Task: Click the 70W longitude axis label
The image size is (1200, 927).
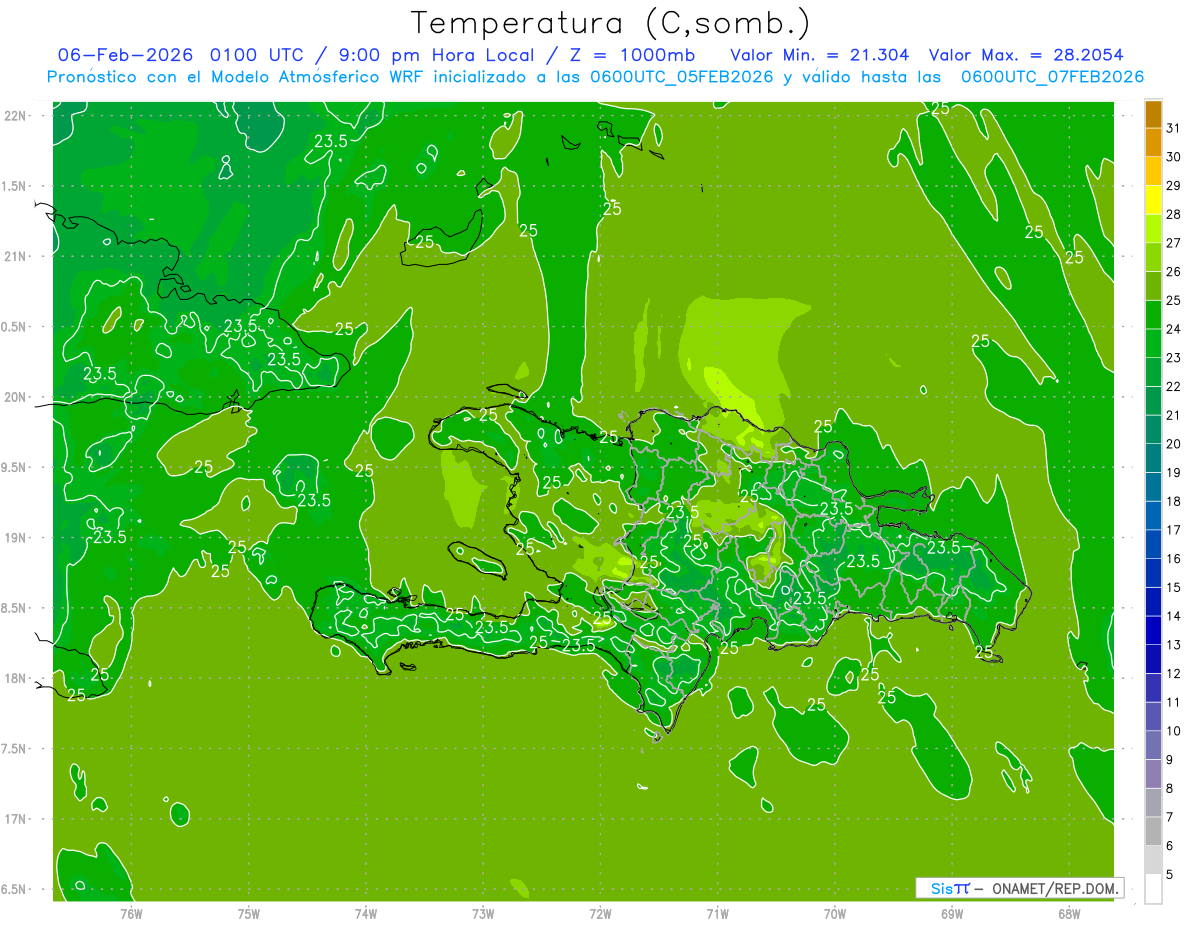Action: click(835, 913)
